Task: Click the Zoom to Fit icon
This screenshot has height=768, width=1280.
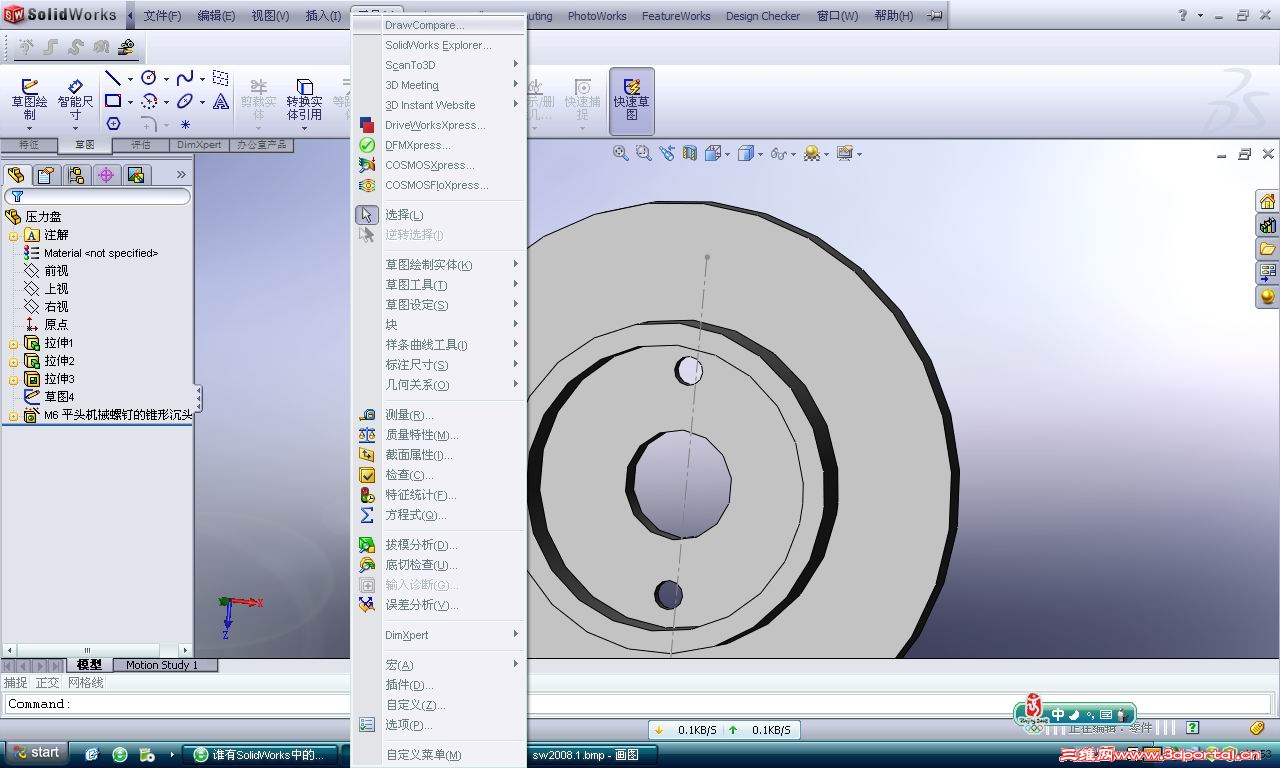Action: point(620,153)
